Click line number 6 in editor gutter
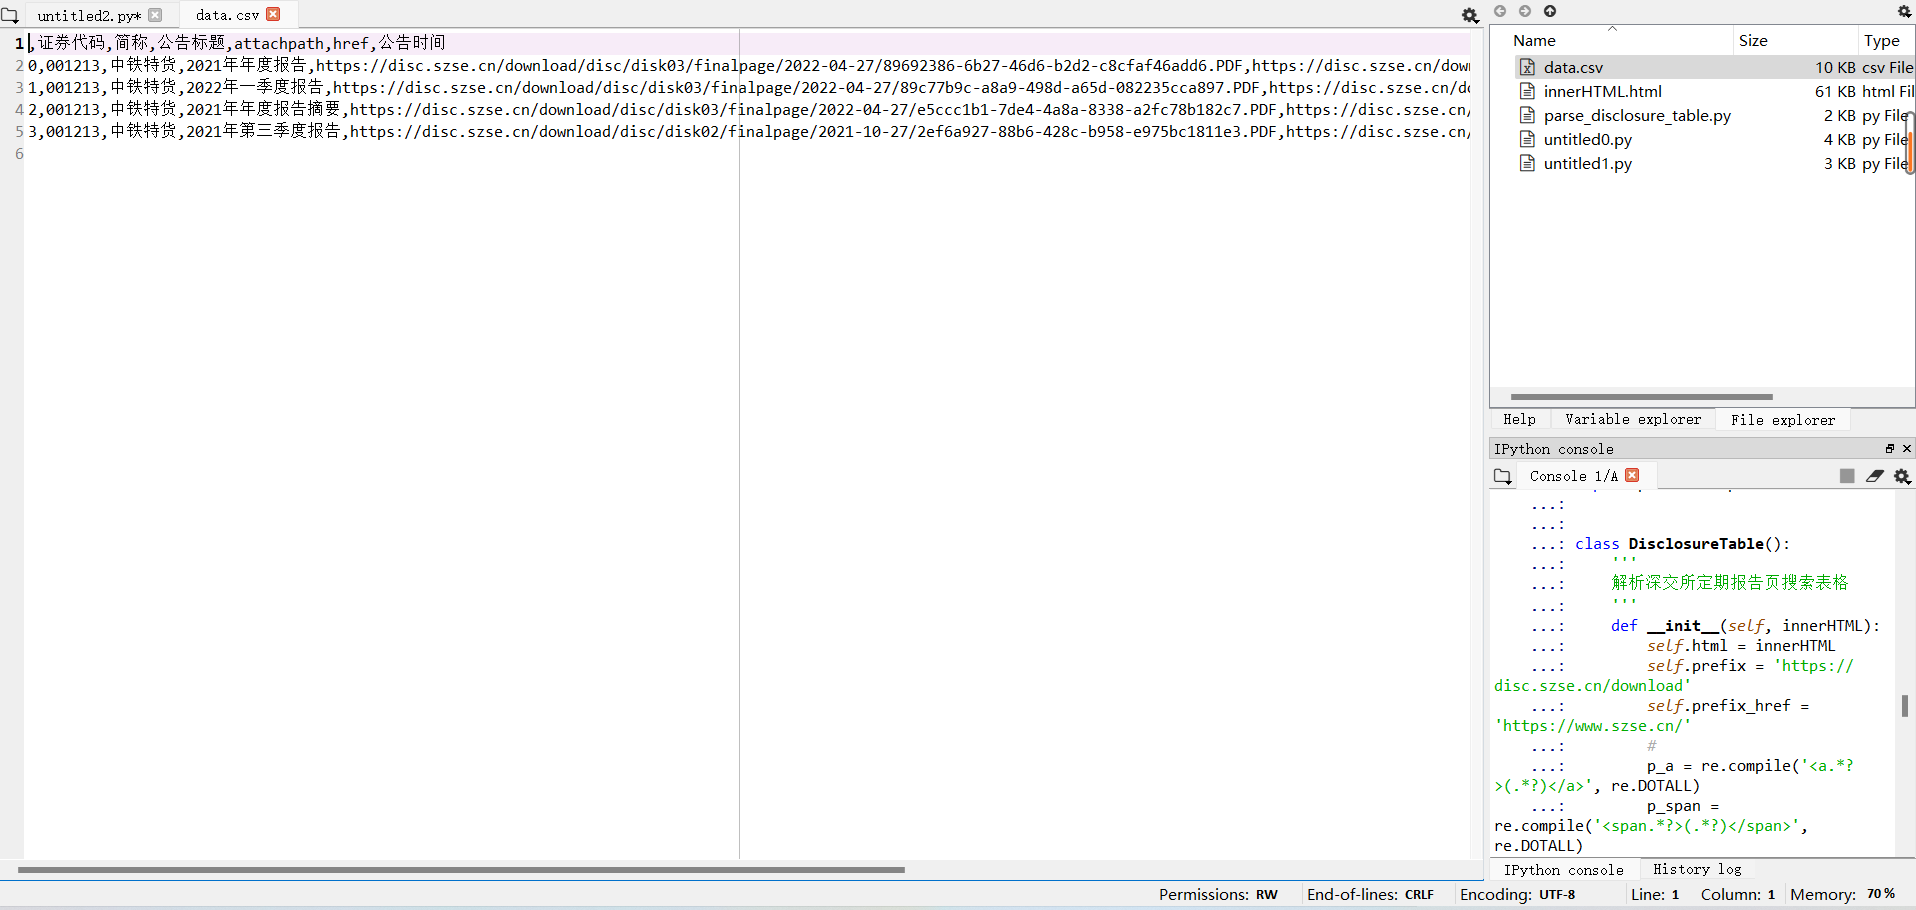This screenshot has width=1916, height=910. click(19, 154)
